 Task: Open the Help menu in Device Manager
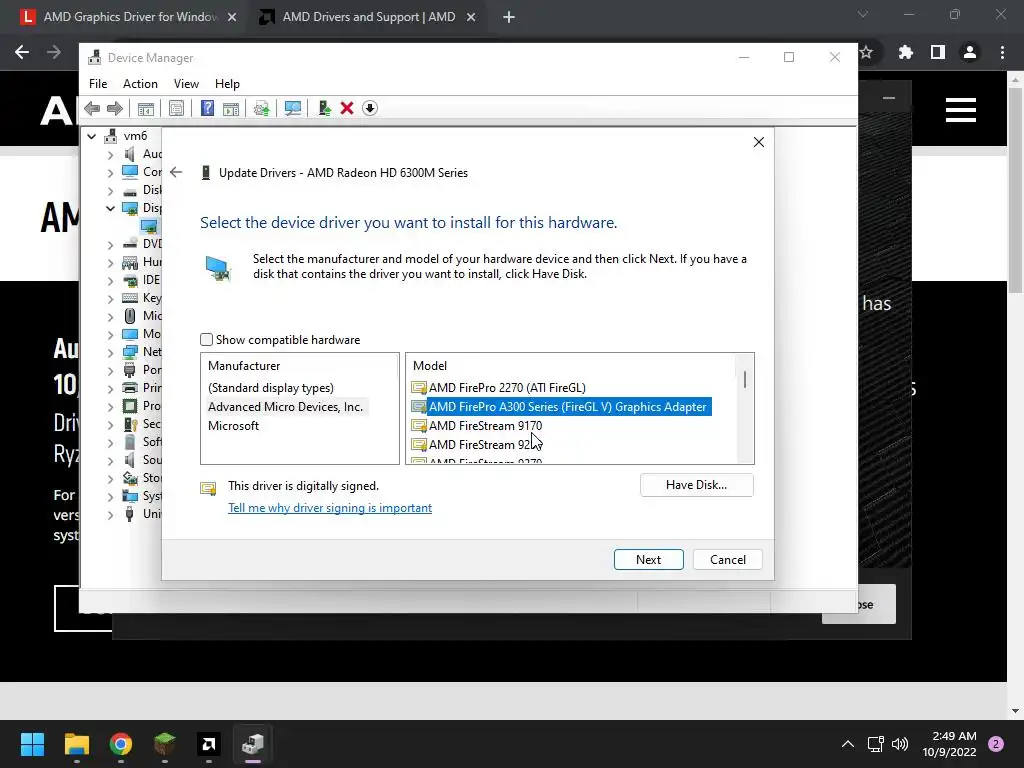227,84
